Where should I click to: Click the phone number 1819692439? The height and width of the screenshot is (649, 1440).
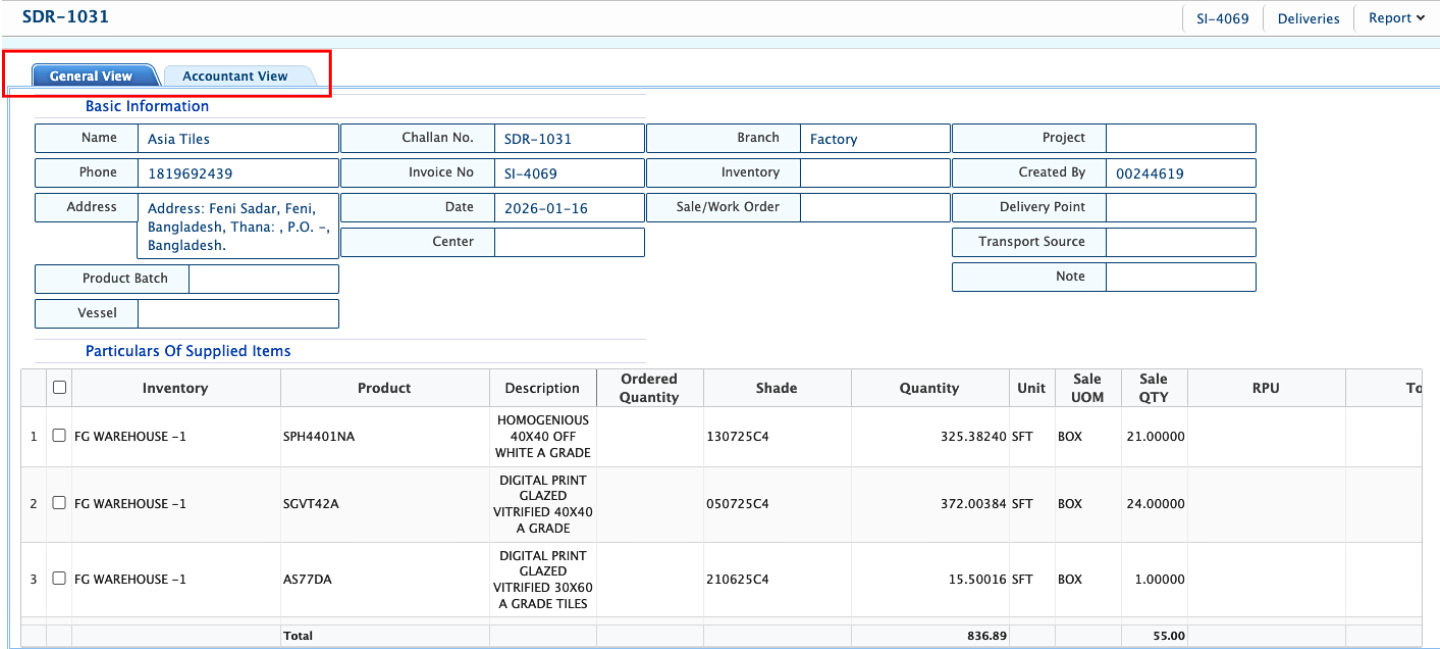click(190, 173)
